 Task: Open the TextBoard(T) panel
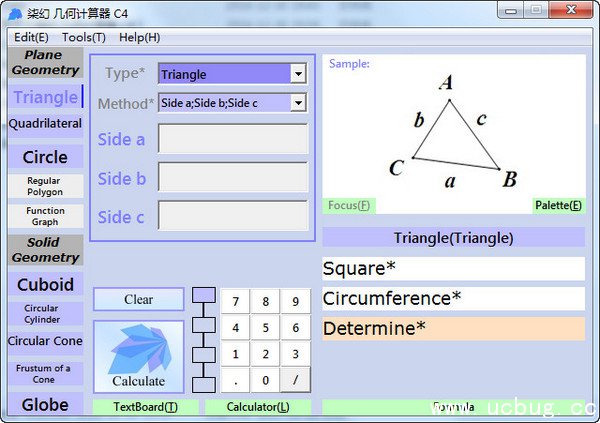(145, 407)
